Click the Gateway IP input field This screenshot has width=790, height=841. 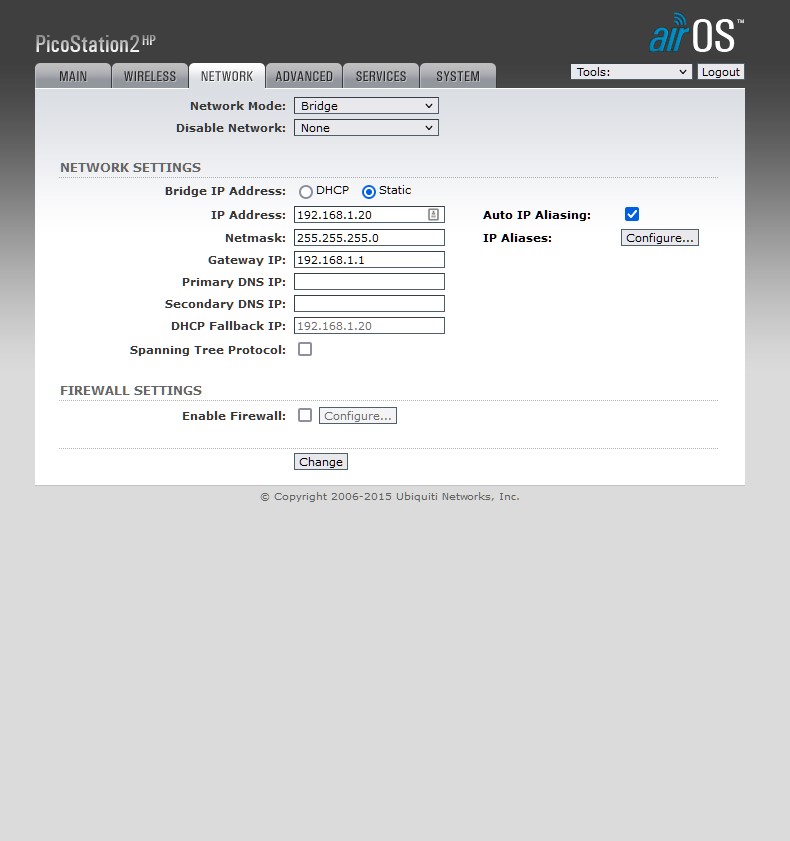(x=369, y=260)
